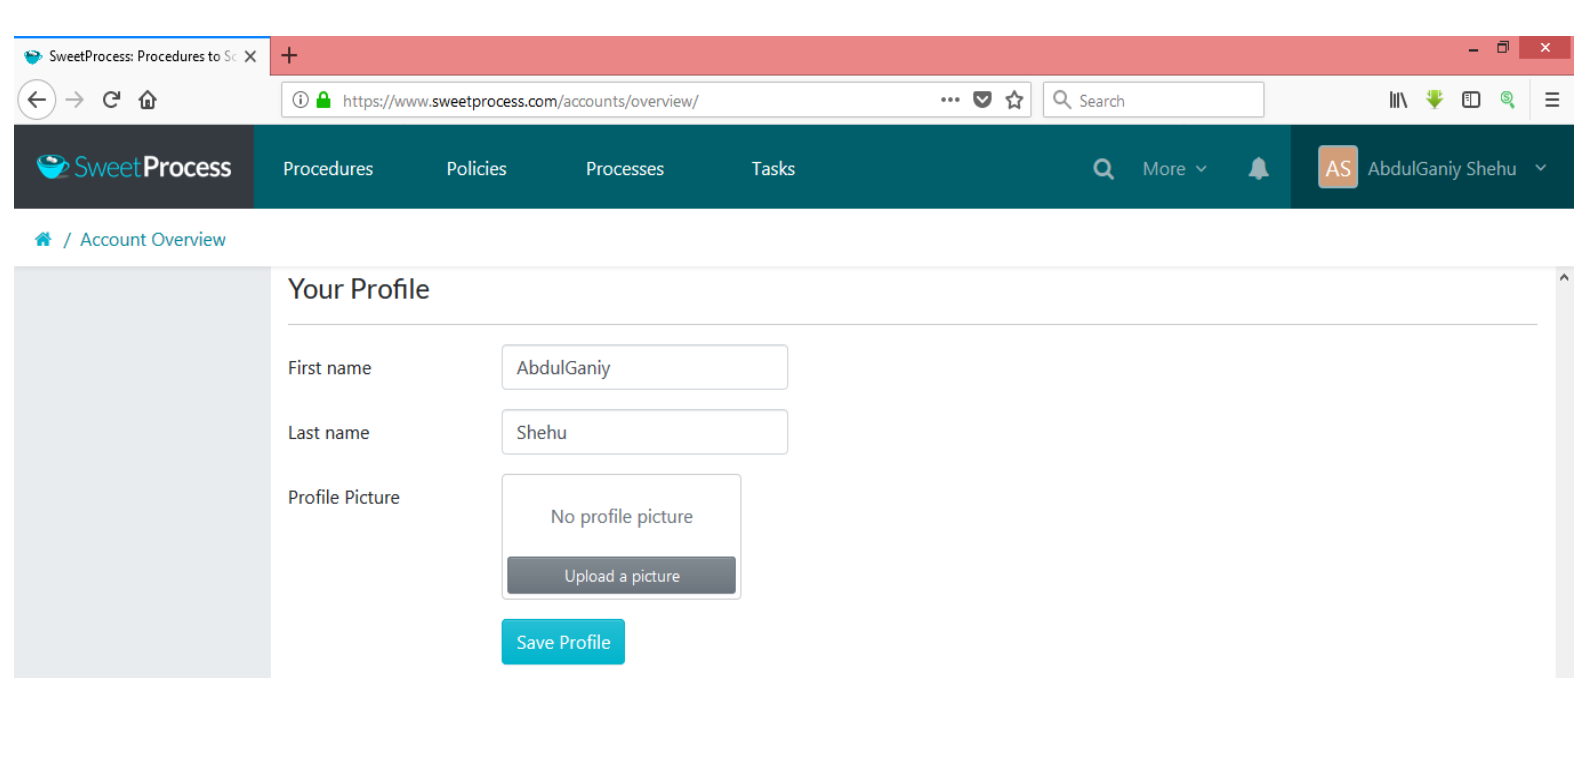Click the page scrollbar up arrow
1591x762 pixels.
coord(1564,277)
